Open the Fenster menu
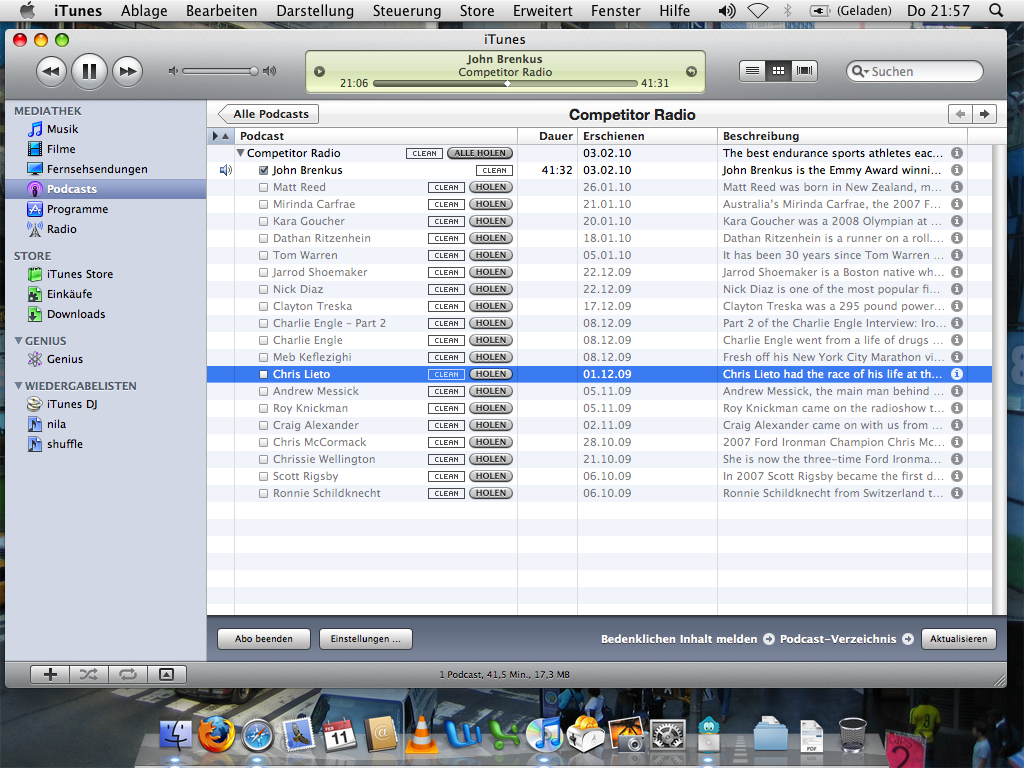1024x768 pixels. tap(616, 10)
